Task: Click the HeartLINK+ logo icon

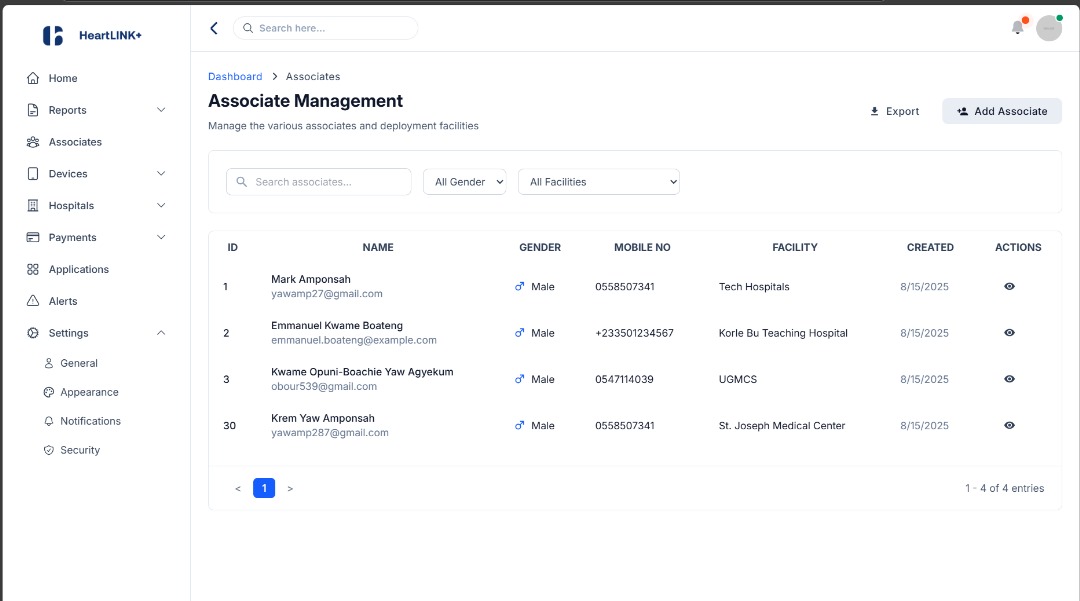Action: [53, 36]
